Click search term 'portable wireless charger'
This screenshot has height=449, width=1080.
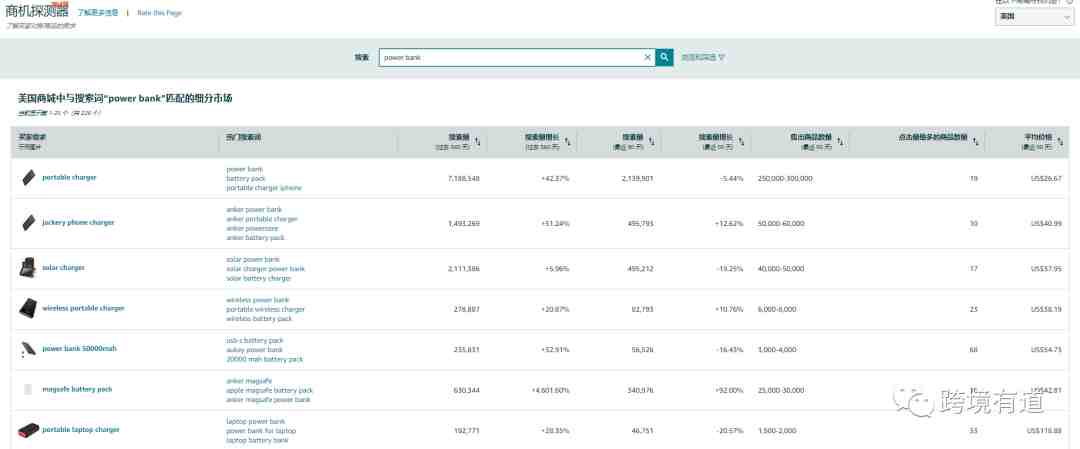click(265, 309)
